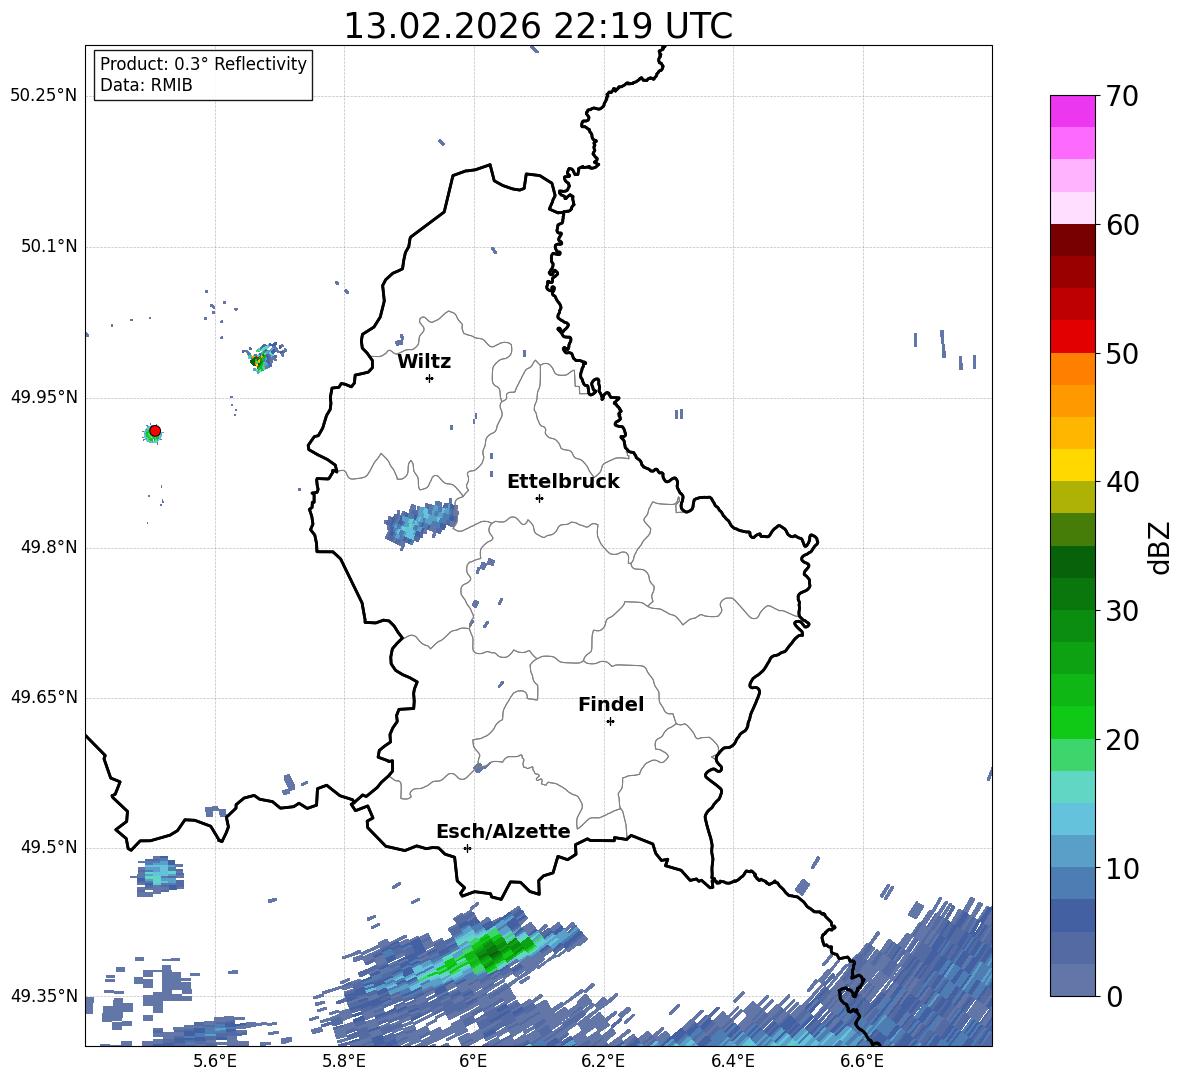The width and height of the screenshot is (1184, 1081).
Task: Click the 49.65°N latitude label
Action: click(43, 696)
